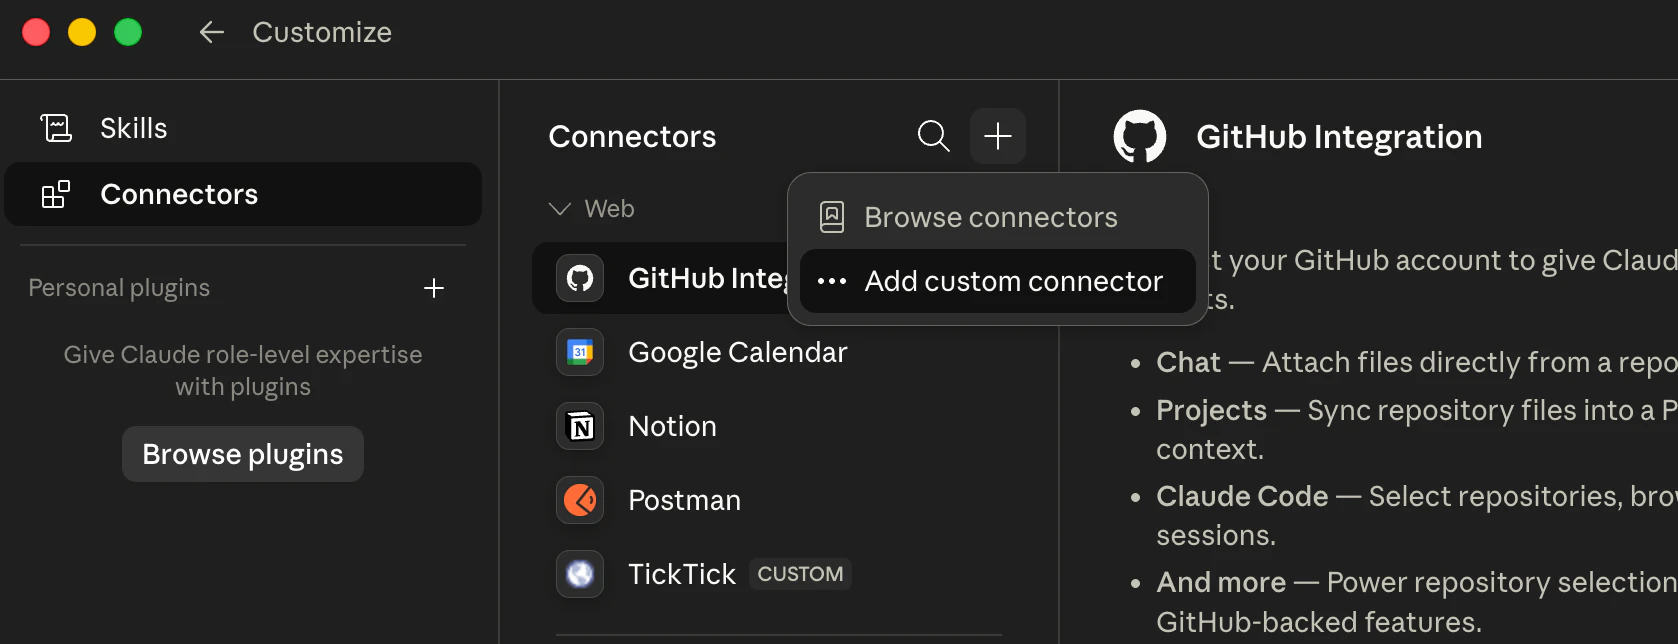Click the Chat bullet text
Image resolution: width=1678 pixels, height=644 pixels.
coord(1188,362)
